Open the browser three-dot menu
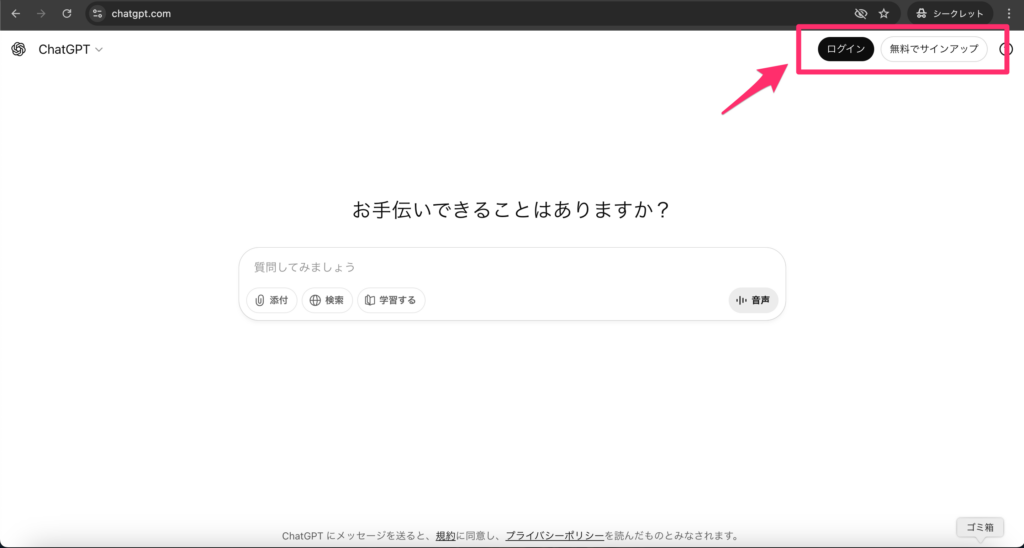1024x548 pixels. (x=1009, y=14)
